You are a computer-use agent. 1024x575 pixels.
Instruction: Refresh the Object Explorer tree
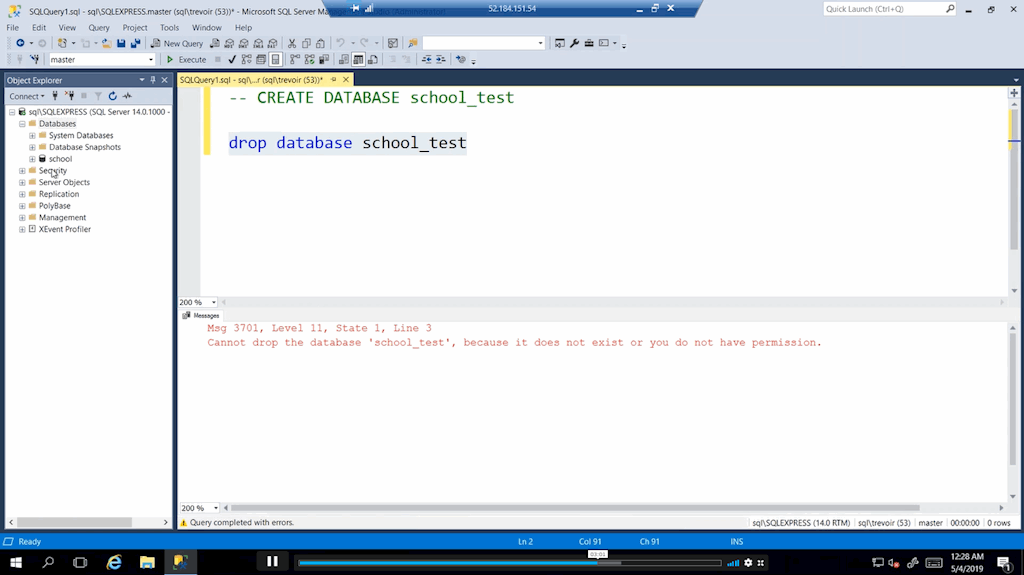click(x=112, y=96)
